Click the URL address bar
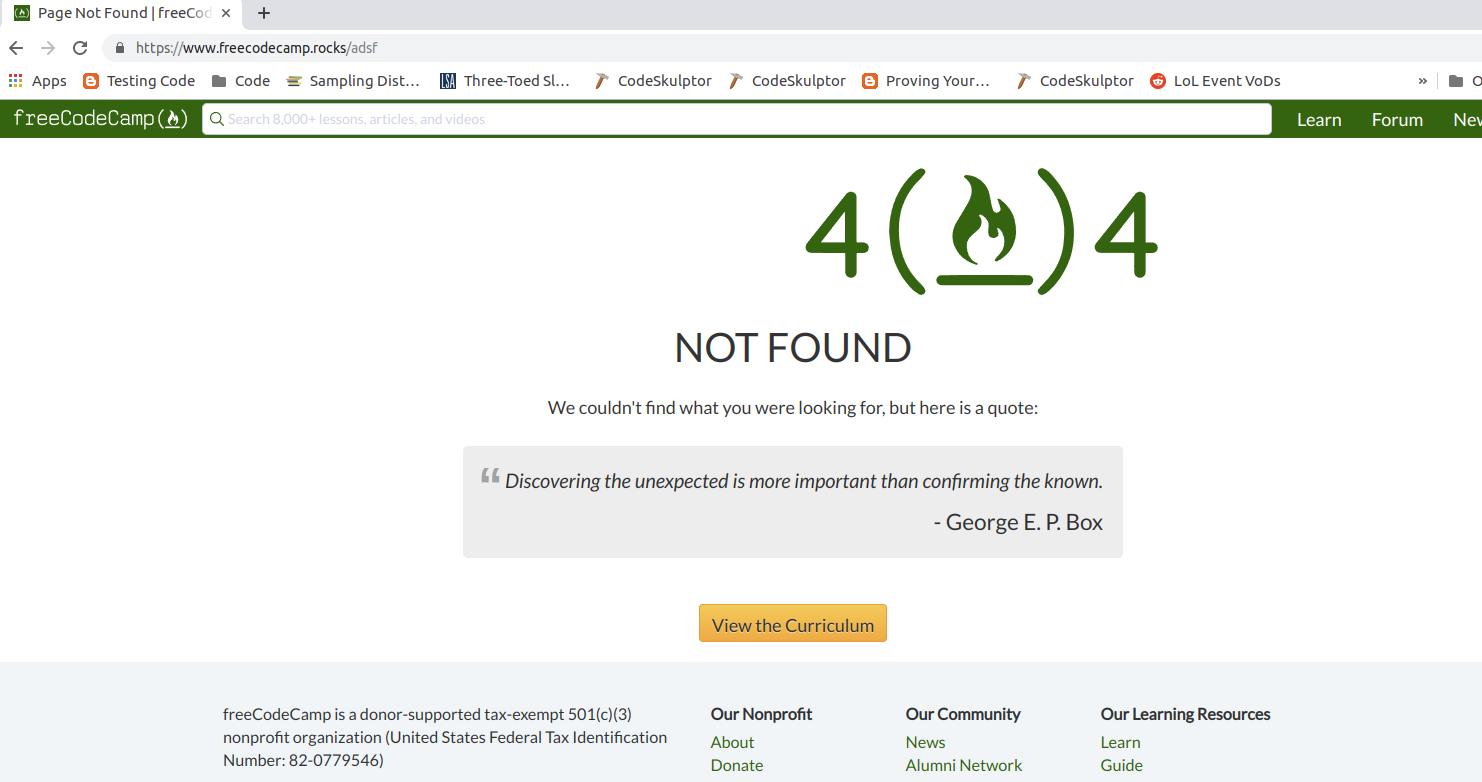The width and height of the screenshot is (1482, 782). [x=790, y=48]
